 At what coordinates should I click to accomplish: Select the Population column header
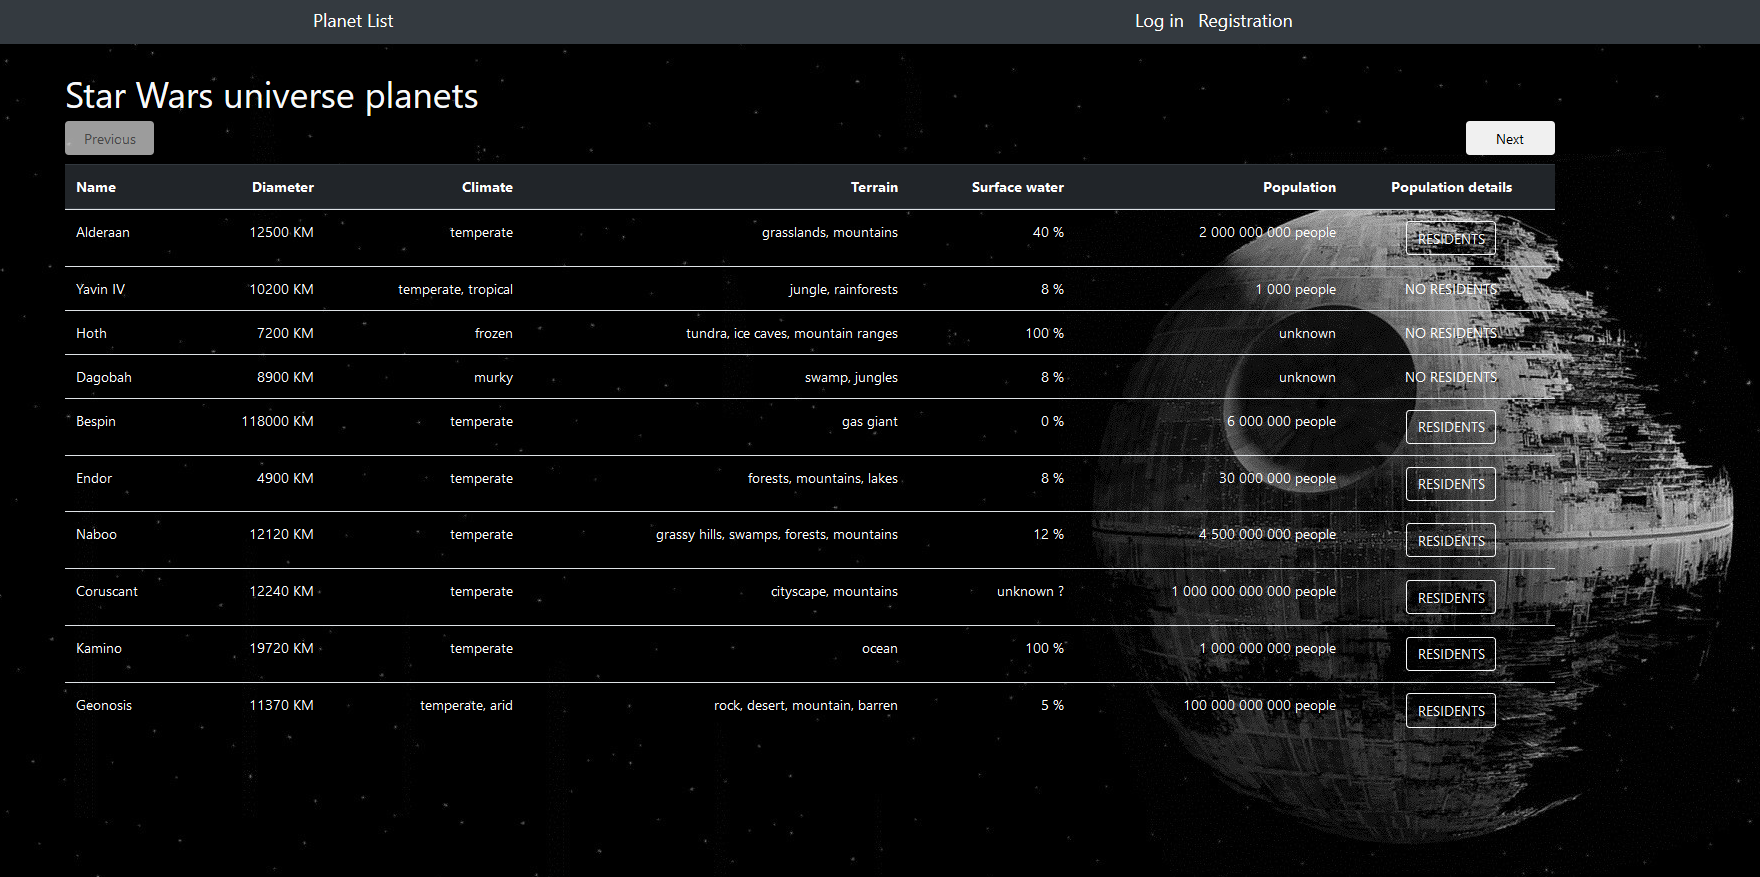coord(1299,187)
